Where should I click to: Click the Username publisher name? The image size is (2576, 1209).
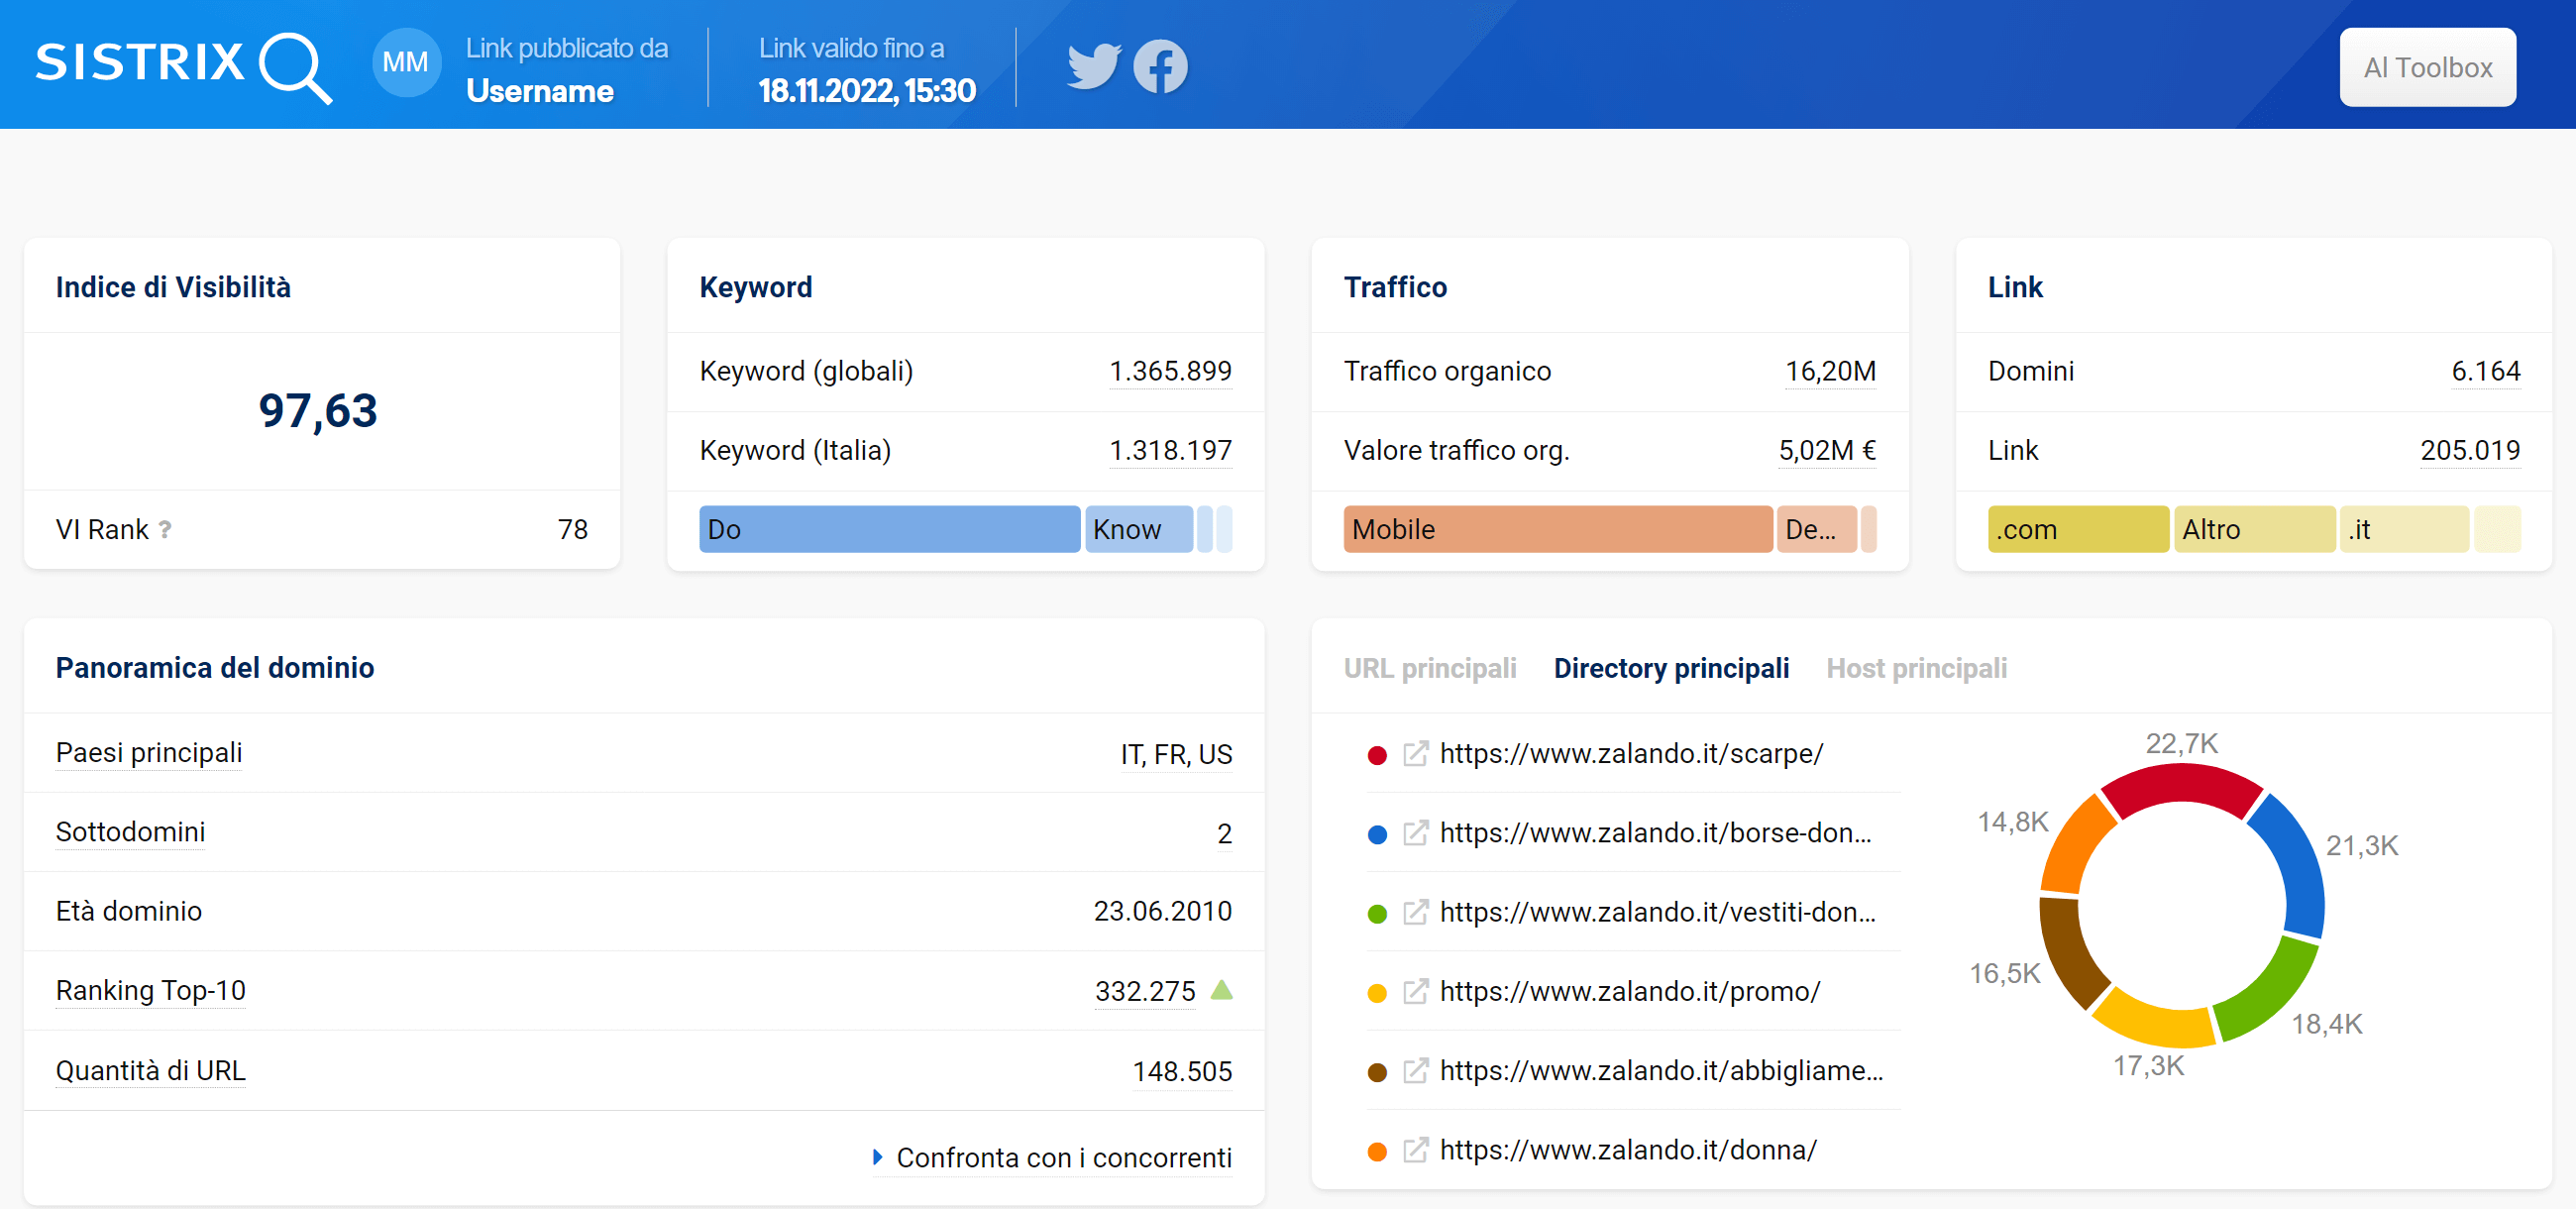coord(540,91)
